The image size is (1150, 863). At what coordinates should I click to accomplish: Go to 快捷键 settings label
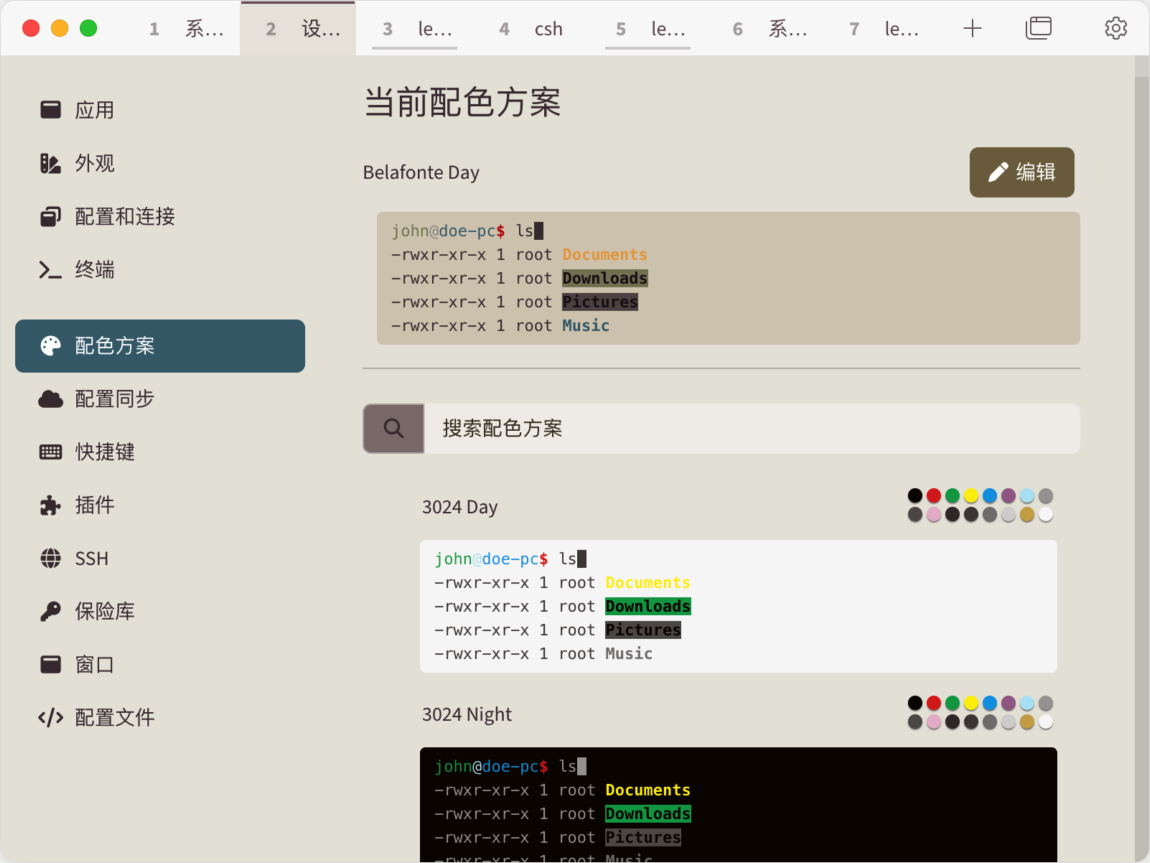(x=105, y=452)
